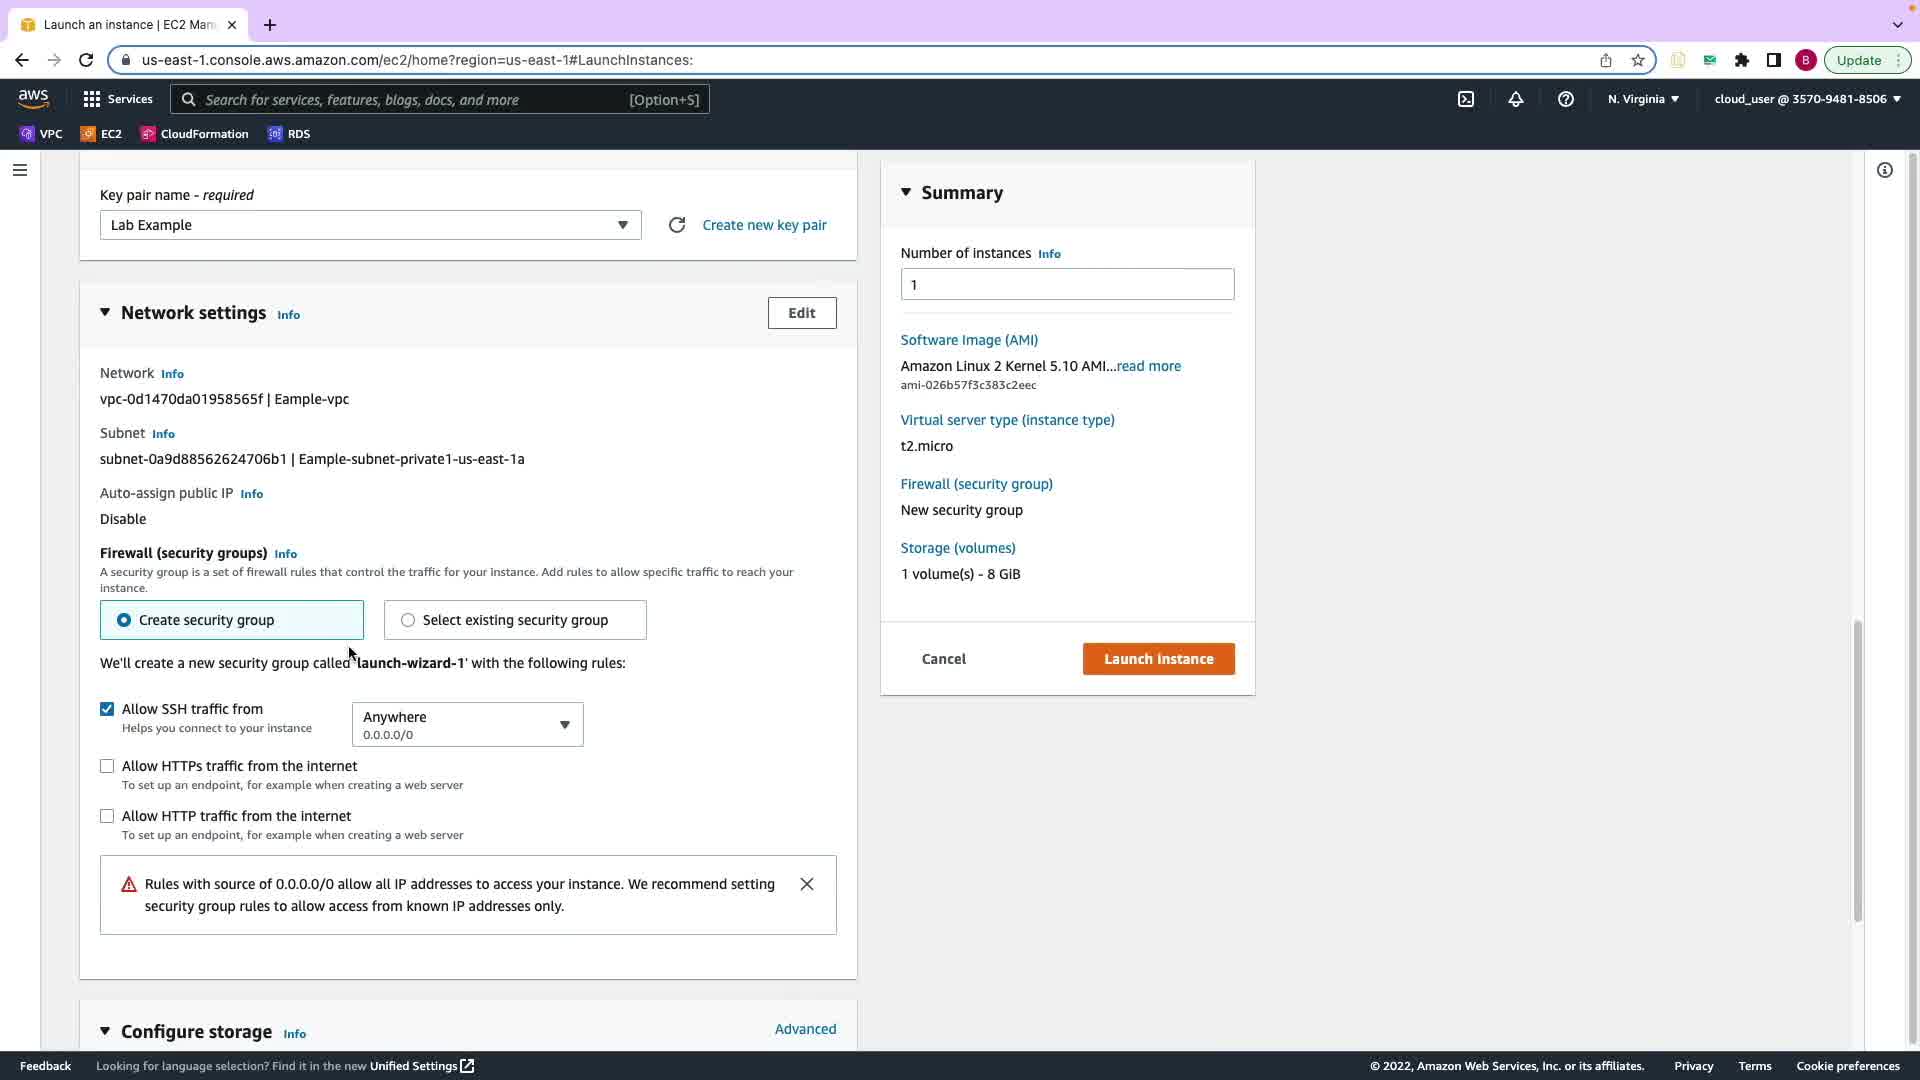Open the Services grid menu

tap(118, 99)
